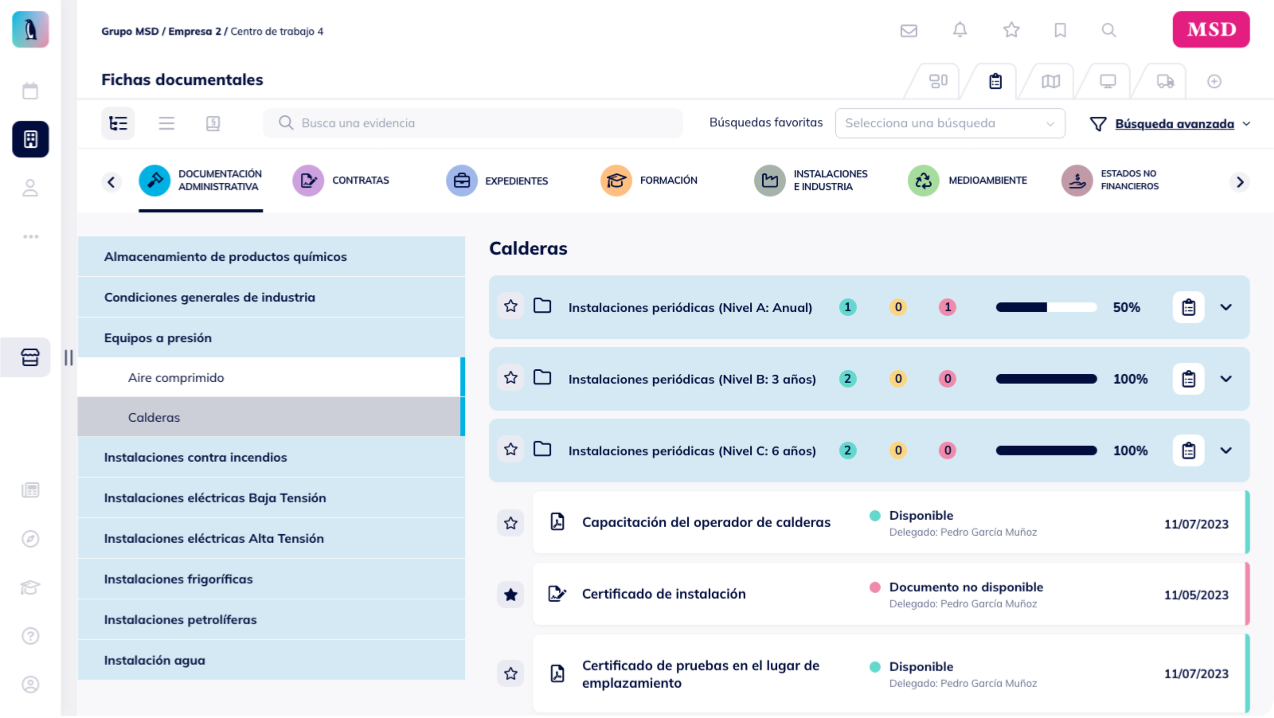Toggle Nivel C: 6 años chevron
The image size is (1274, 718).
click(1226, 450)
